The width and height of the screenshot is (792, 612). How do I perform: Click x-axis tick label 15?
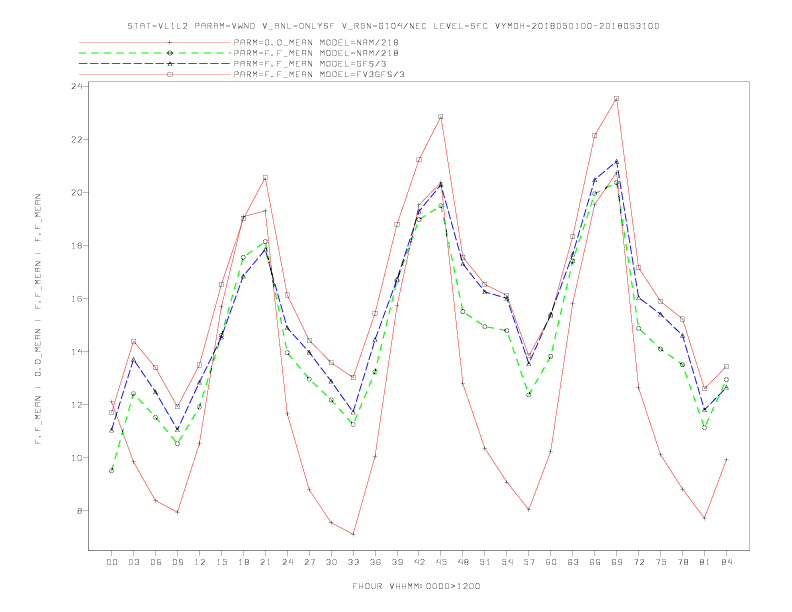[x=221, y=562]
